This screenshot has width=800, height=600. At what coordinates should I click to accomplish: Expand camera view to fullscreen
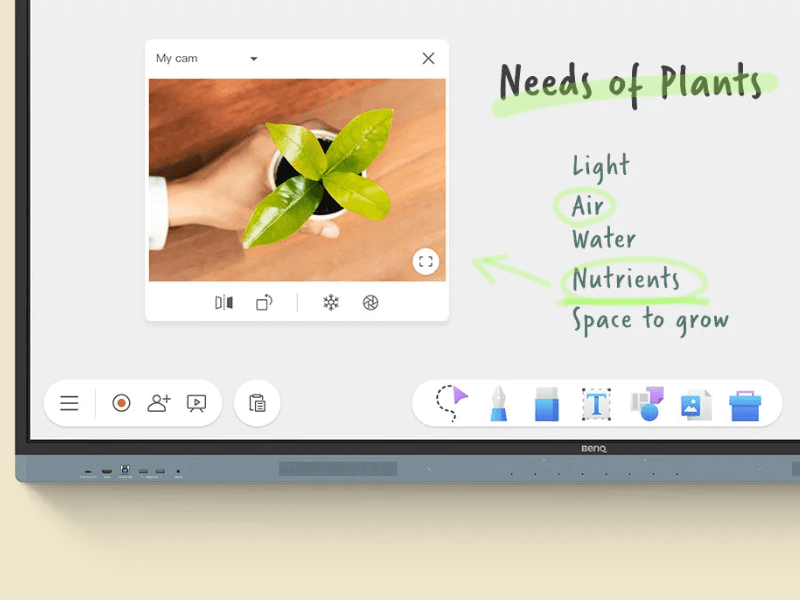[426, 262]
